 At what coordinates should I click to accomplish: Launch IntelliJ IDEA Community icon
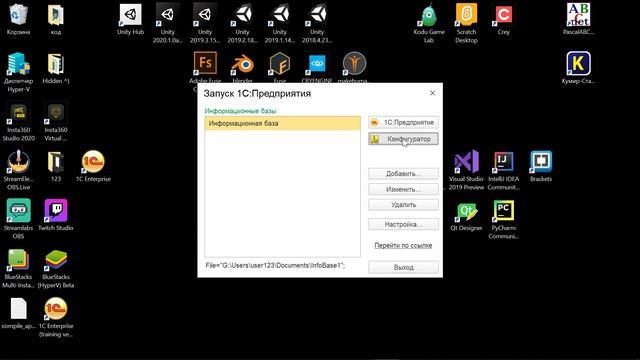coord(504,171)
